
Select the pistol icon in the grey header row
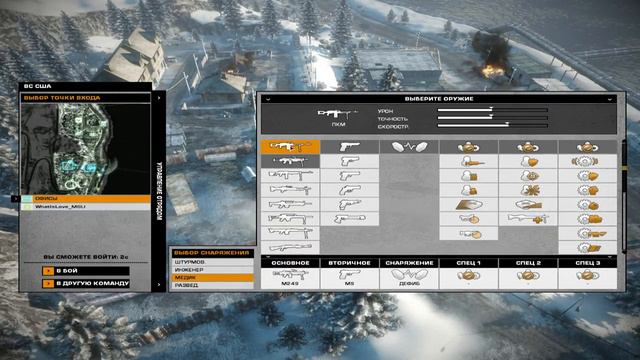pos(350,147)
